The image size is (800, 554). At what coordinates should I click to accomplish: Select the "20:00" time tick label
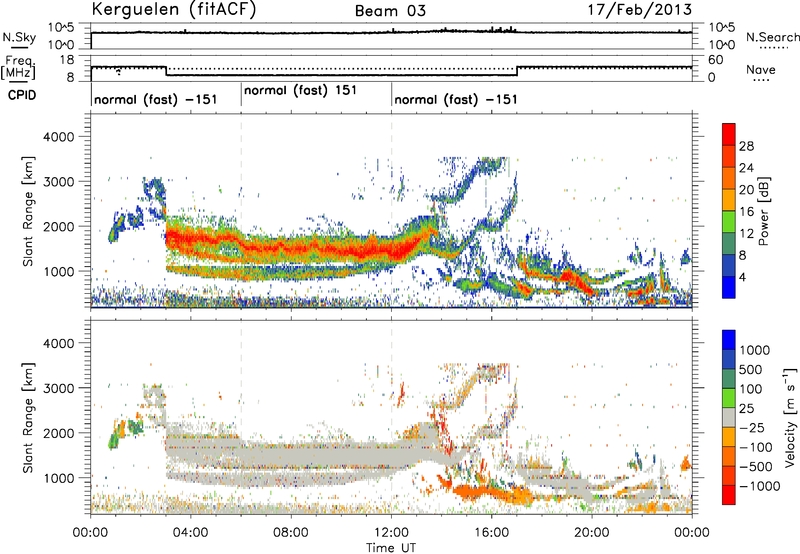point(592,533)
